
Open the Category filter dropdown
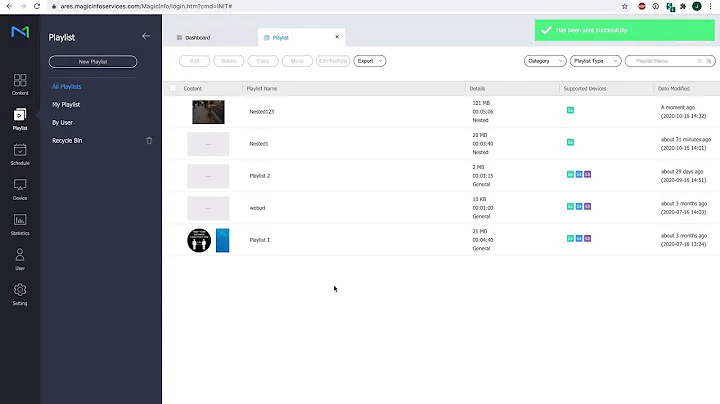click(545, 61)
